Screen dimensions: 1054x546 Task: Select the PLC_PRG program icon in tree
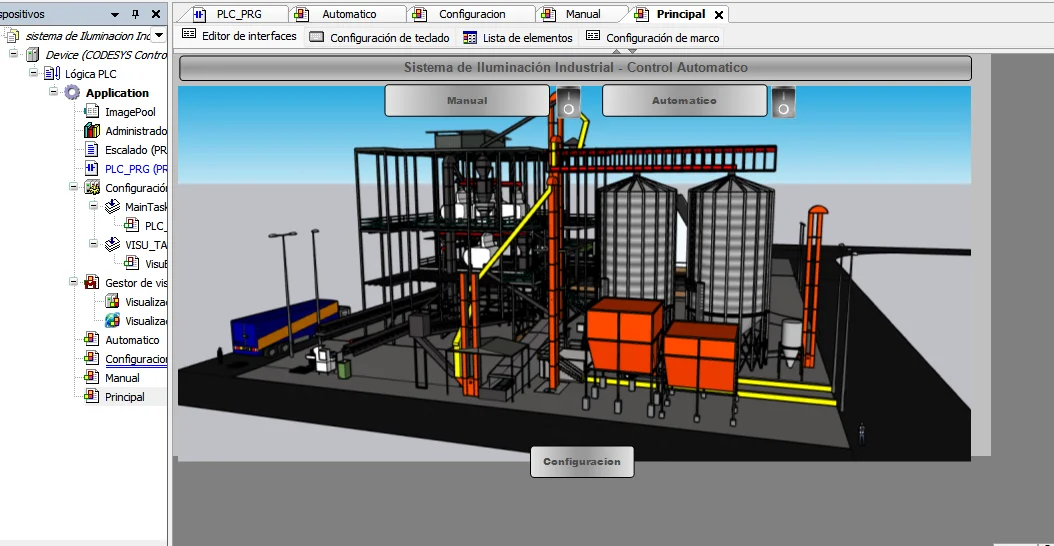tap(91, 169)
